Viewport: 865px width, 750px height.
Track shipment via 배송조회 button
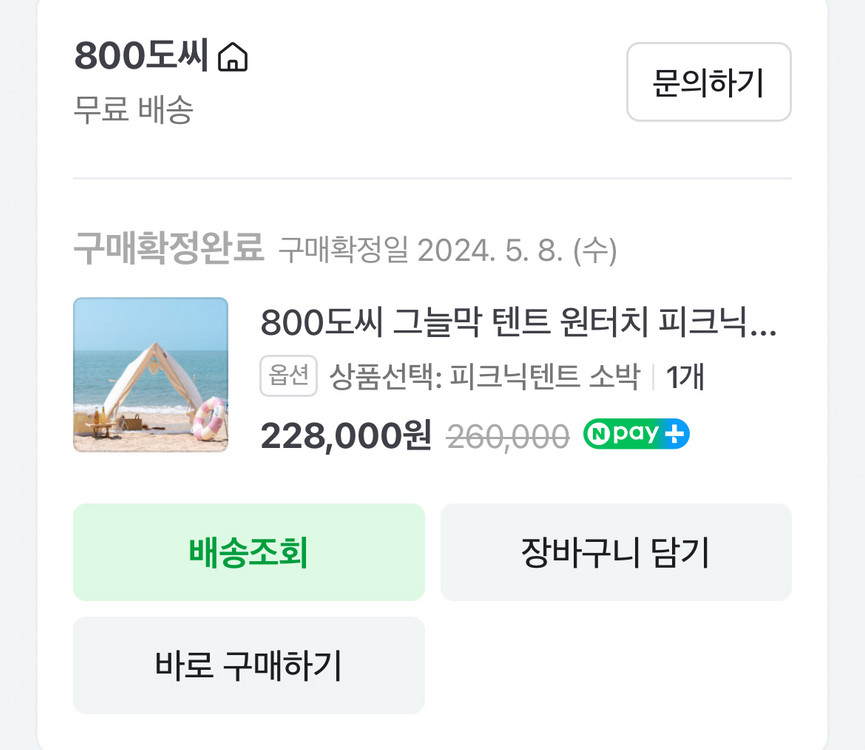247,553
